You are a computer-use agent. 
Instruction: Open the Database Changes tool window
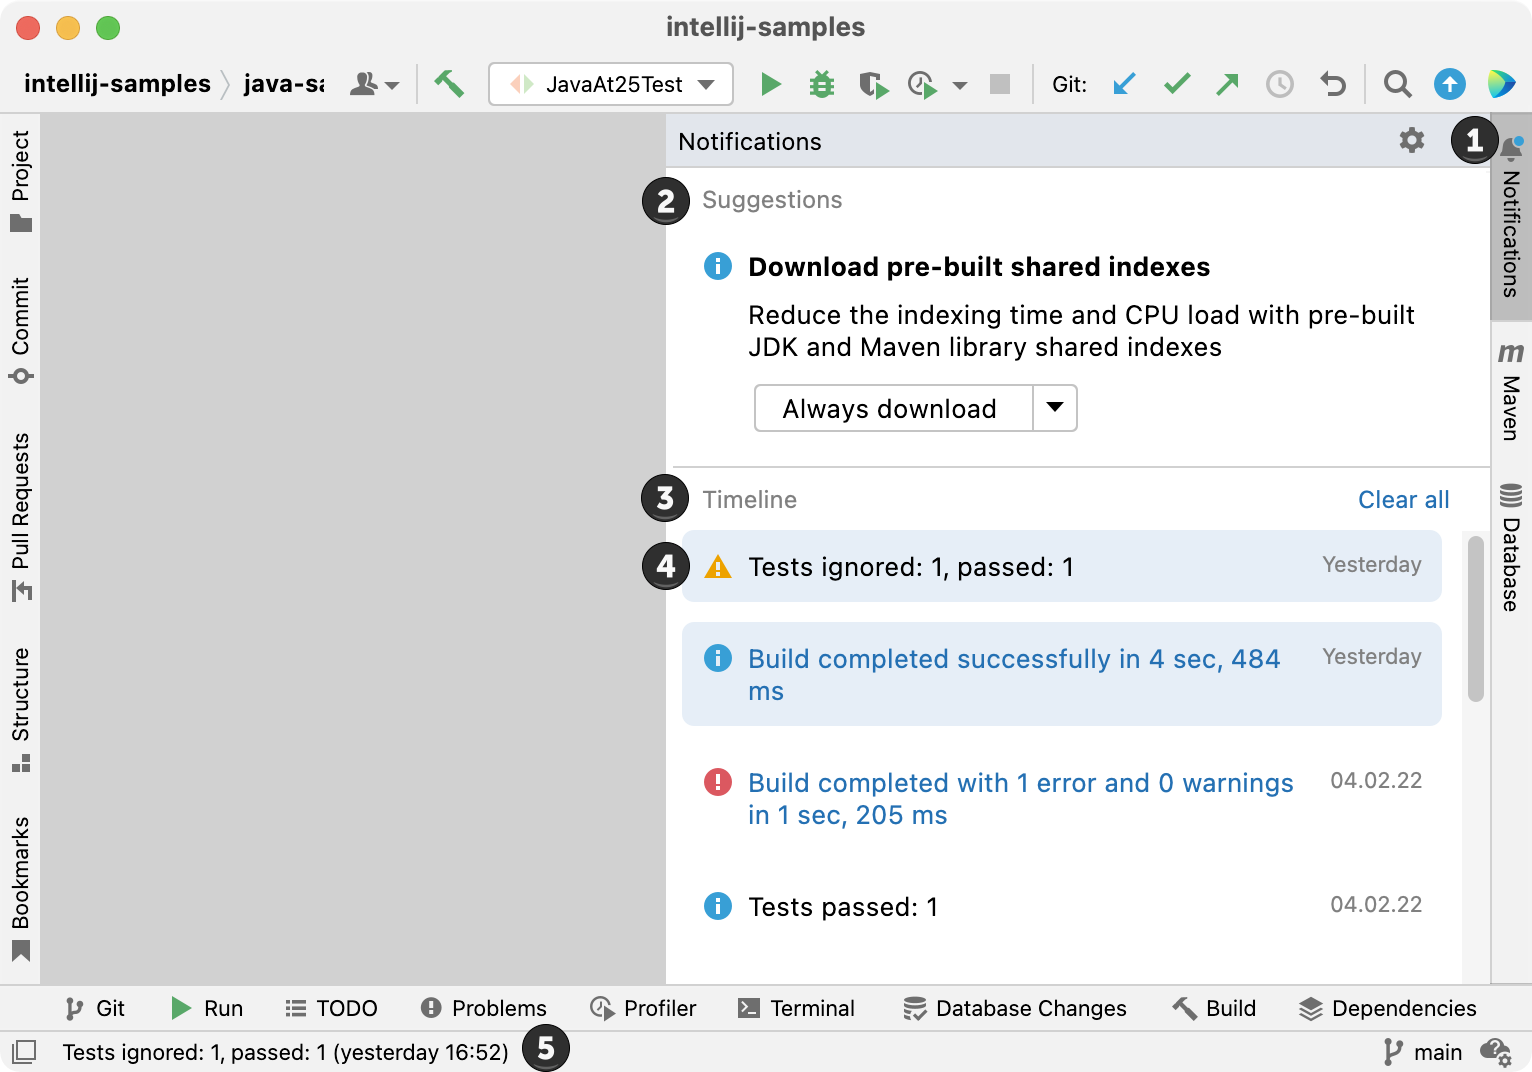pos(1015,1008)
